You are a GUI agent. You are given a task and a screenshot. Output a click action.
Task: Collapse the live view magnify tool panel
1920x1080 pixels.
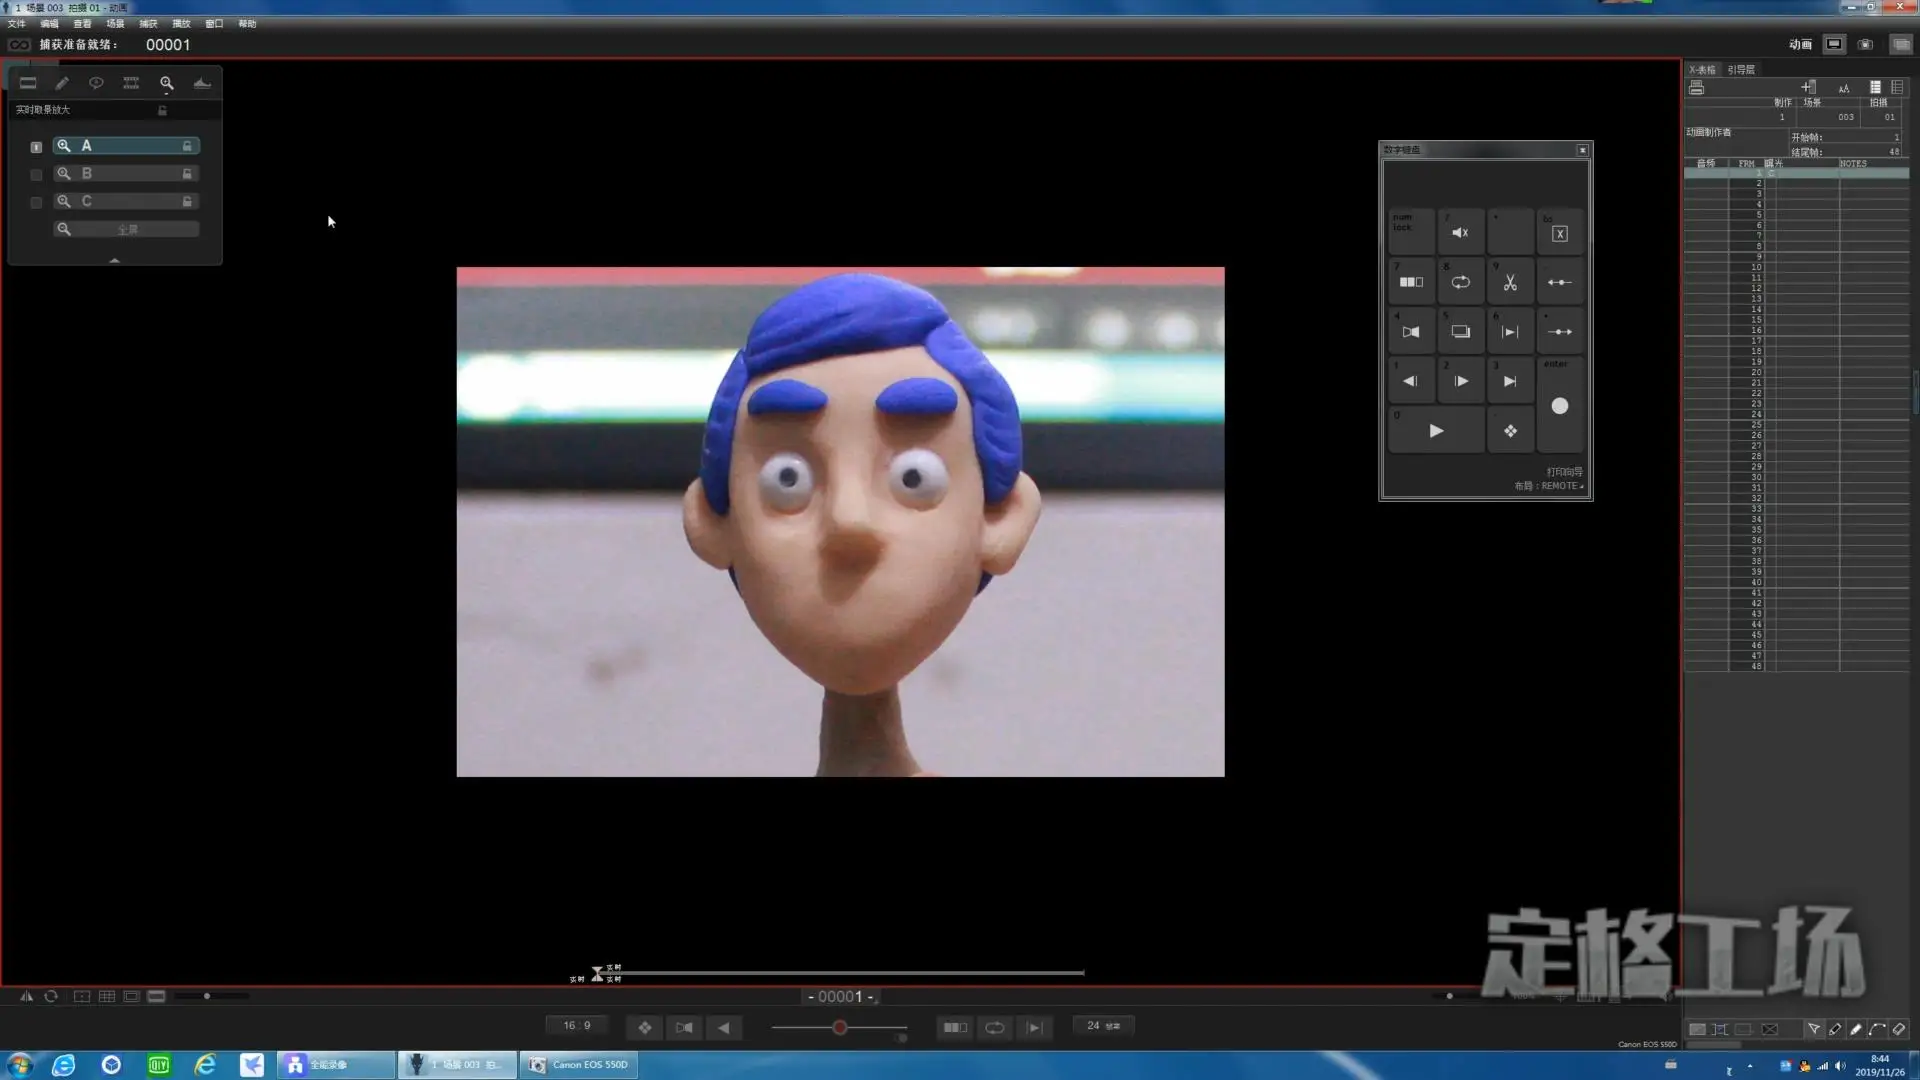pos(115,260)
